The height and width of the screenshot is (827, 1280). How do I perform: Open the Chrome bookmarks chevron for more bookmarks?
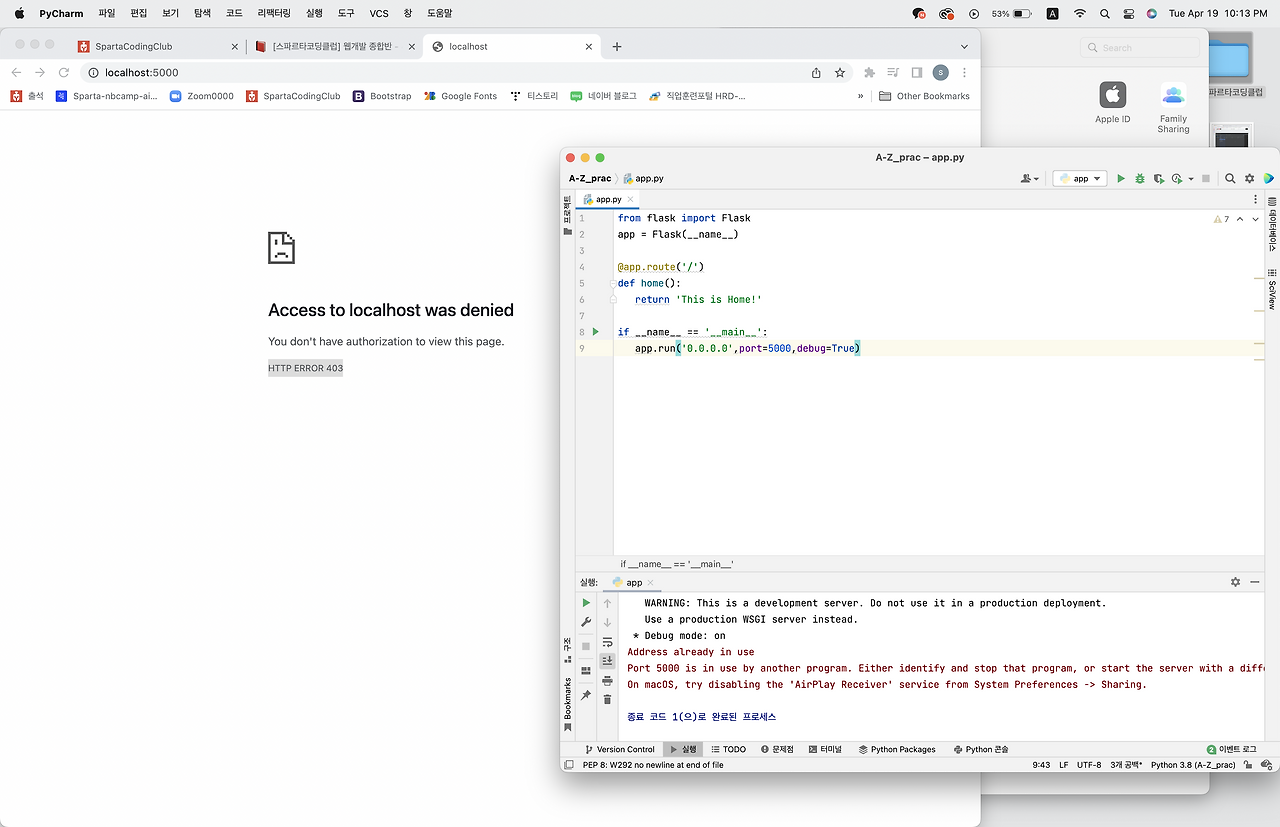859,95
